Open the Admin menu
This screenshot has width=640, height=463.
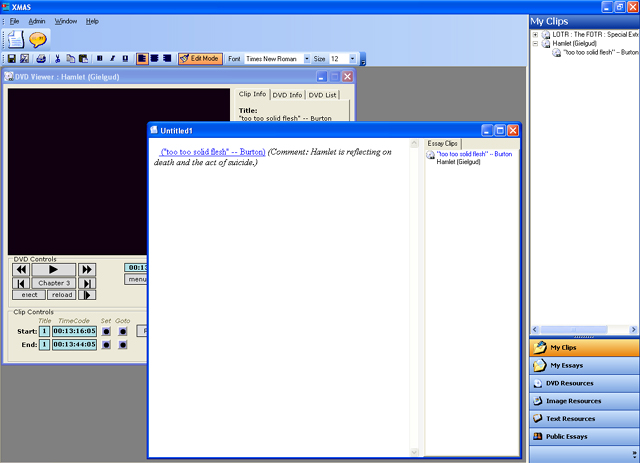tap(36, 21)
